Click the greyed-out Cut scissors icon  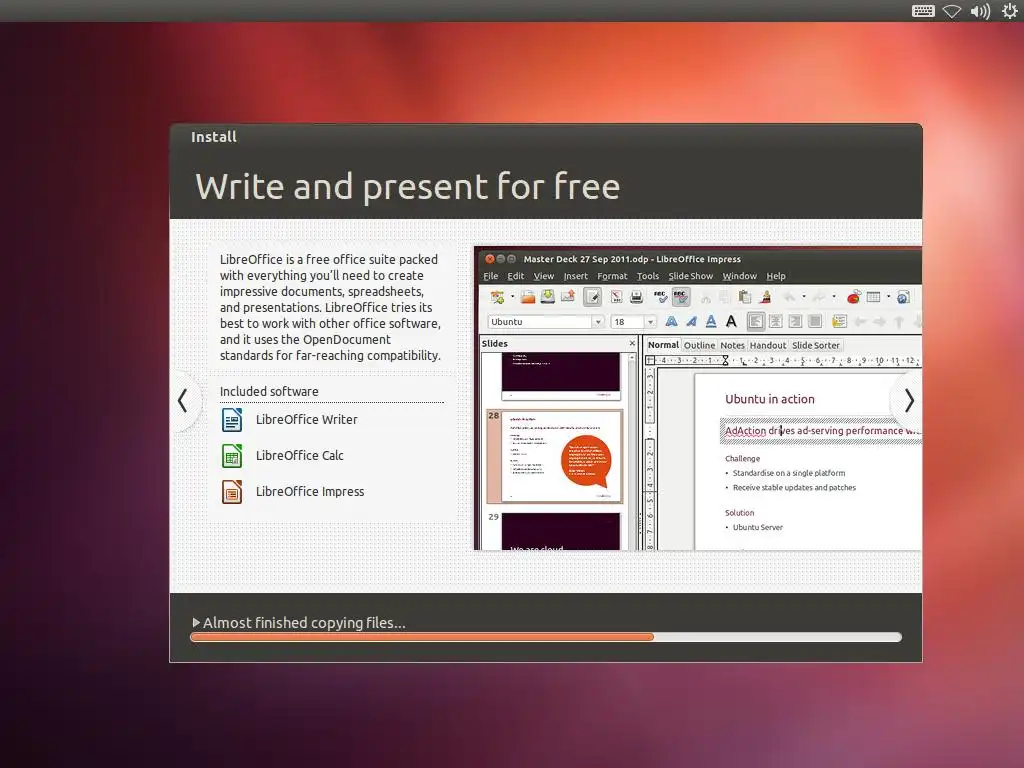pos(705,298)
